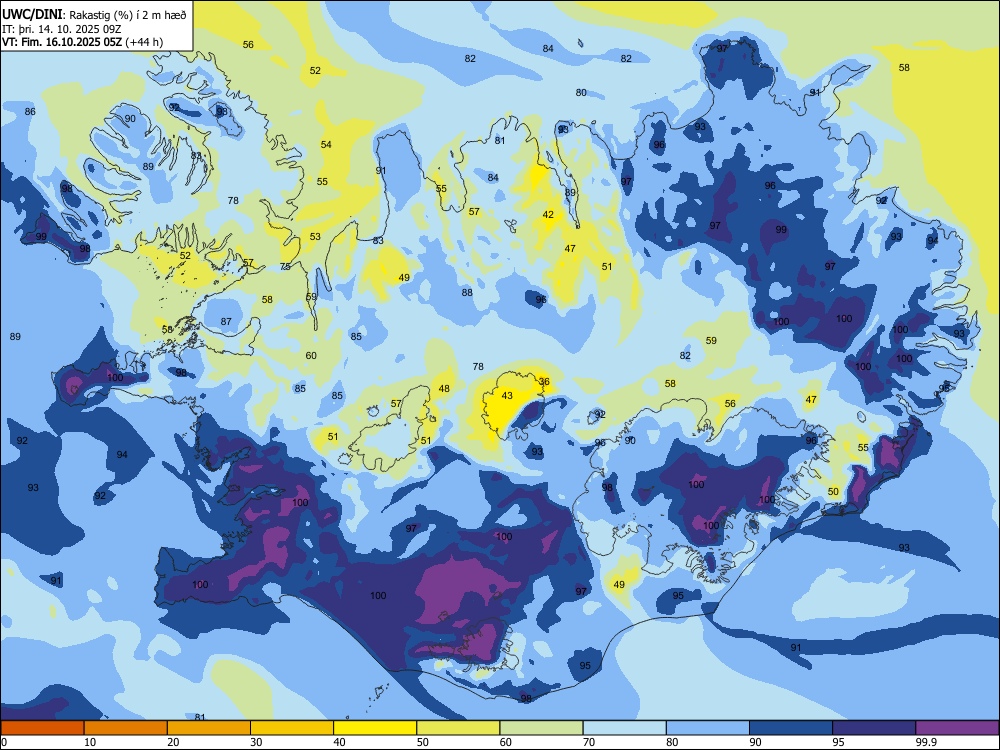Click the legend label "0"
The height and width of the screenshot is (750, 1000).
point(4,742)
